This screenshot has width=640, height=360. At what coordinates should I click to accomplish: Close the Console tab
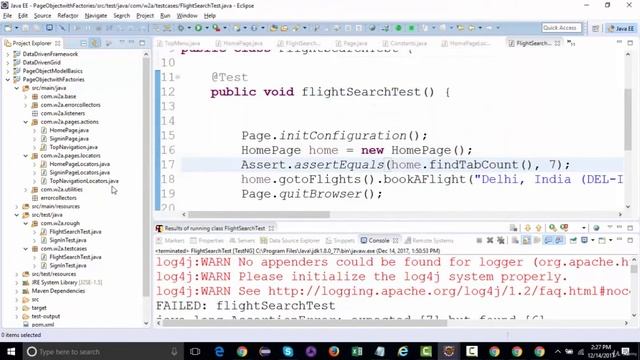tap(395, 240)
